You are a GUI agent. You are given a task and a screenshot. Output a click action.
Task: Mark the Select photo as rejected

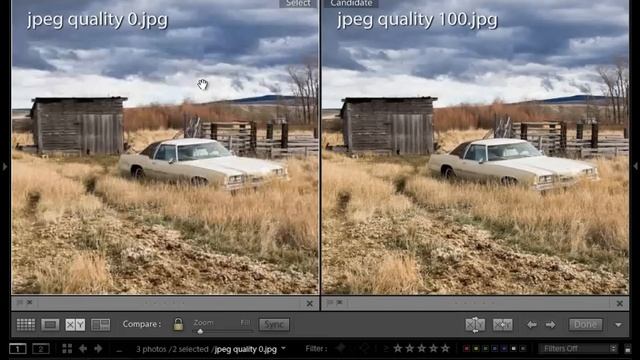(29, 302)
